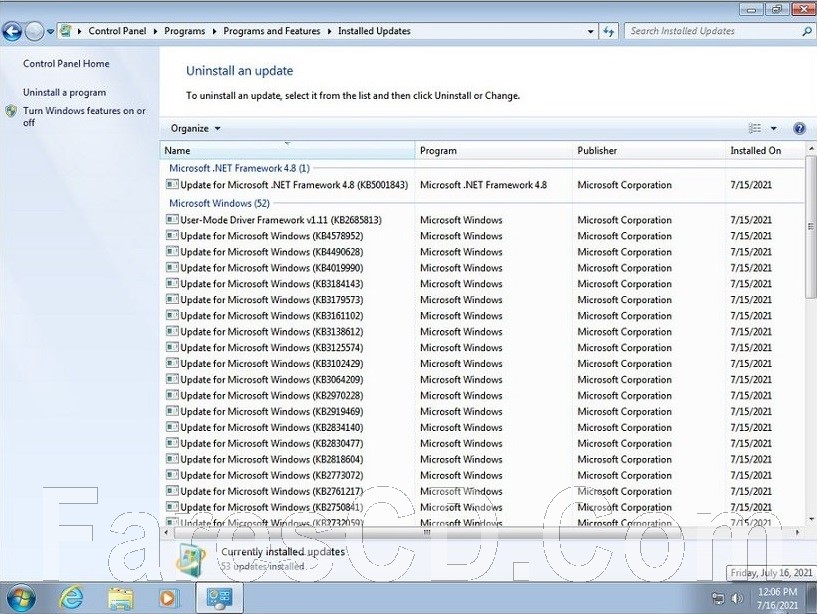
Task: Click the icon of update KB4490628
Action: (x=172, y=252)
